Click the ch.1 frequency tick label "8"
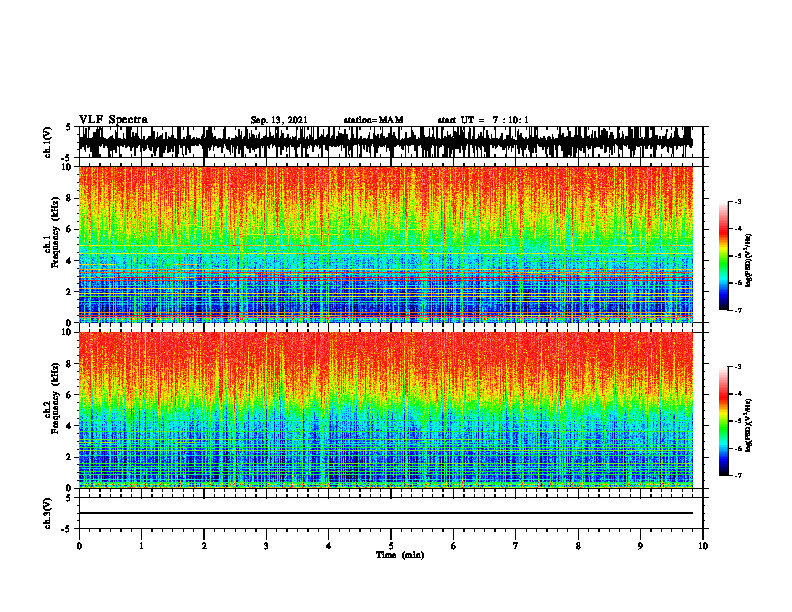This screenshot has height=612, width=792. coord(70,198)
